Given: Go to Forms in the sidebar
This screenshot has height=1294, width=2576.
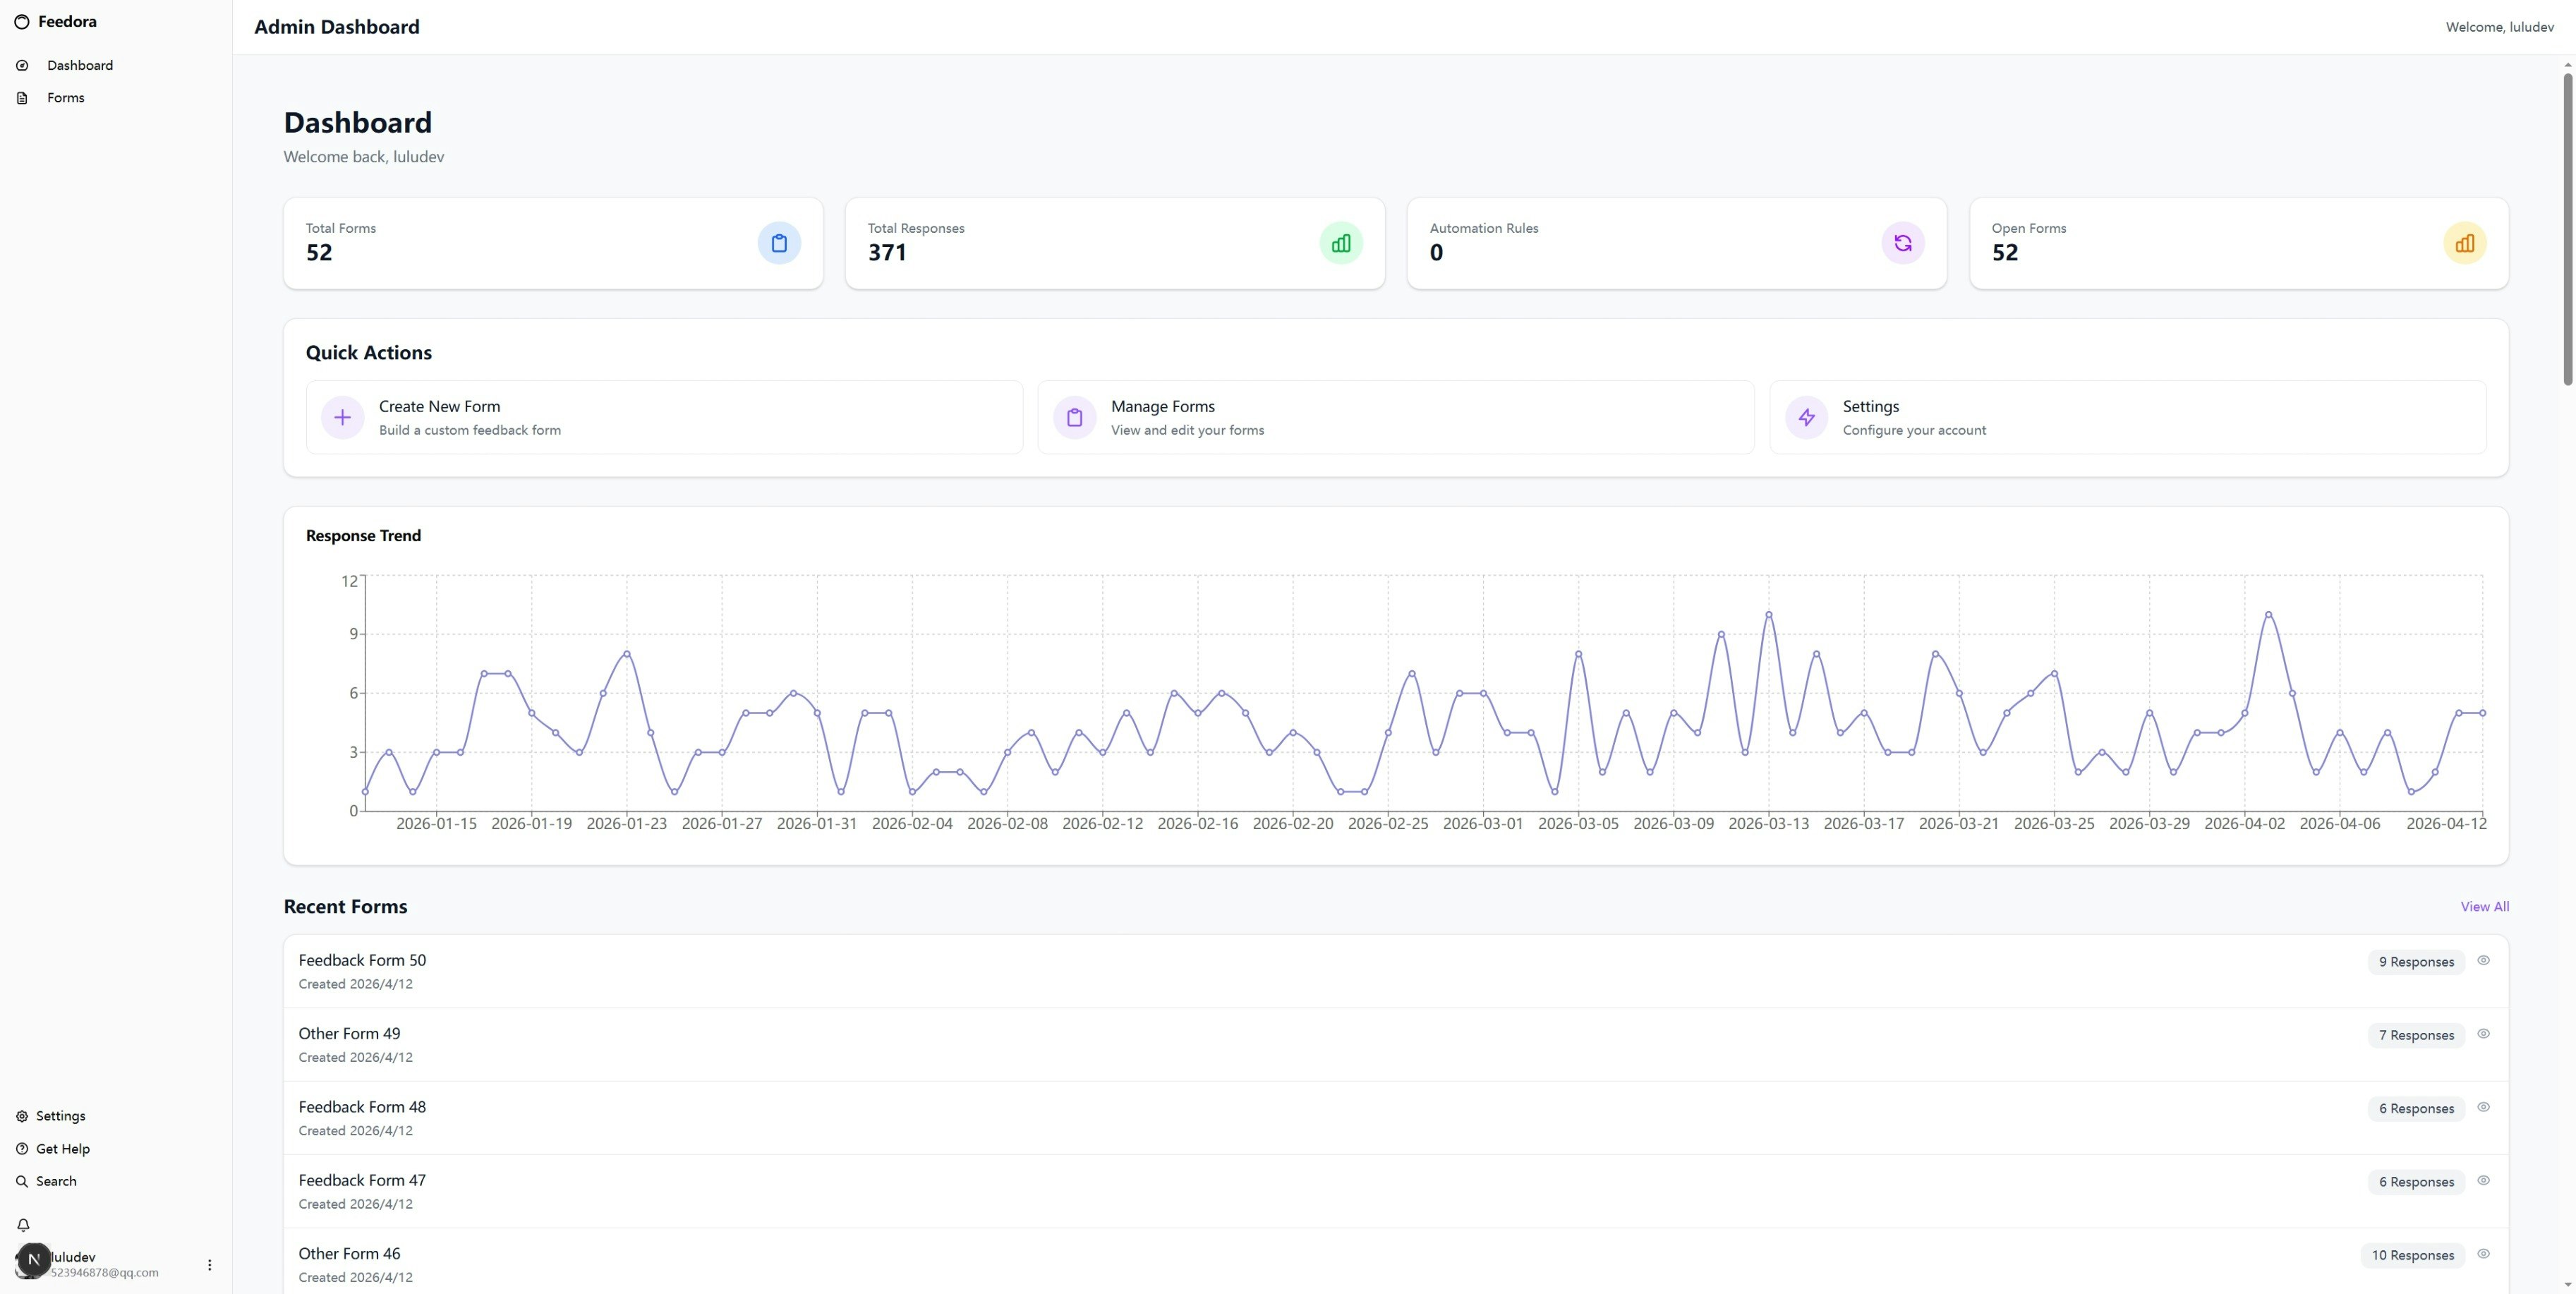Looking at the screenshot, I should pyautogui.click(x=65, y=98).
